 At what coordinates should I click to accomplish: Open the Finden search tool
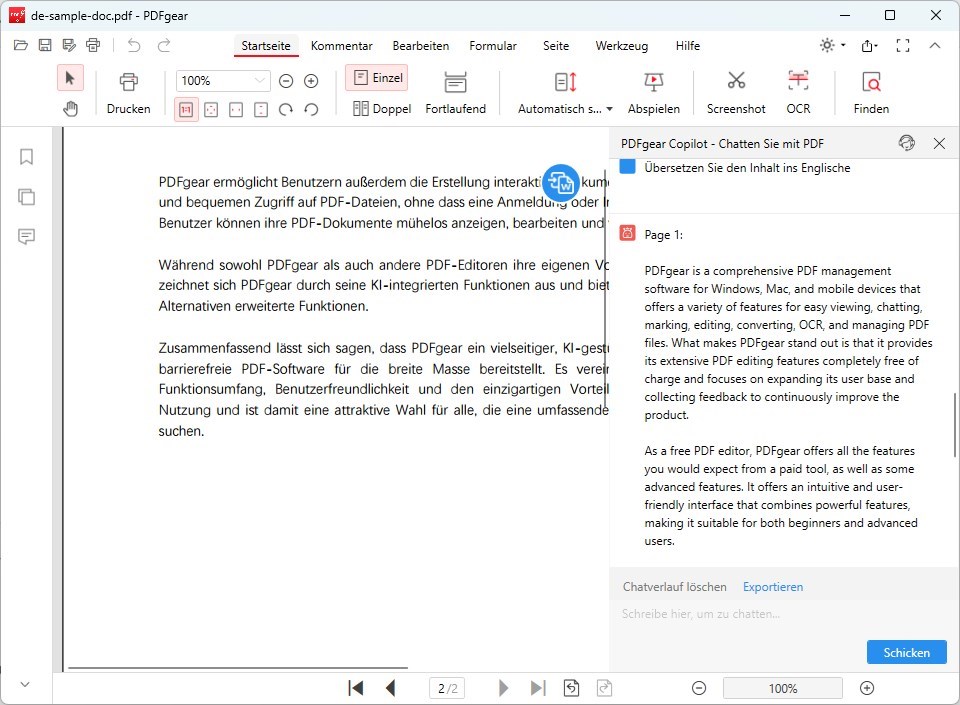click(x=871, y=93)
